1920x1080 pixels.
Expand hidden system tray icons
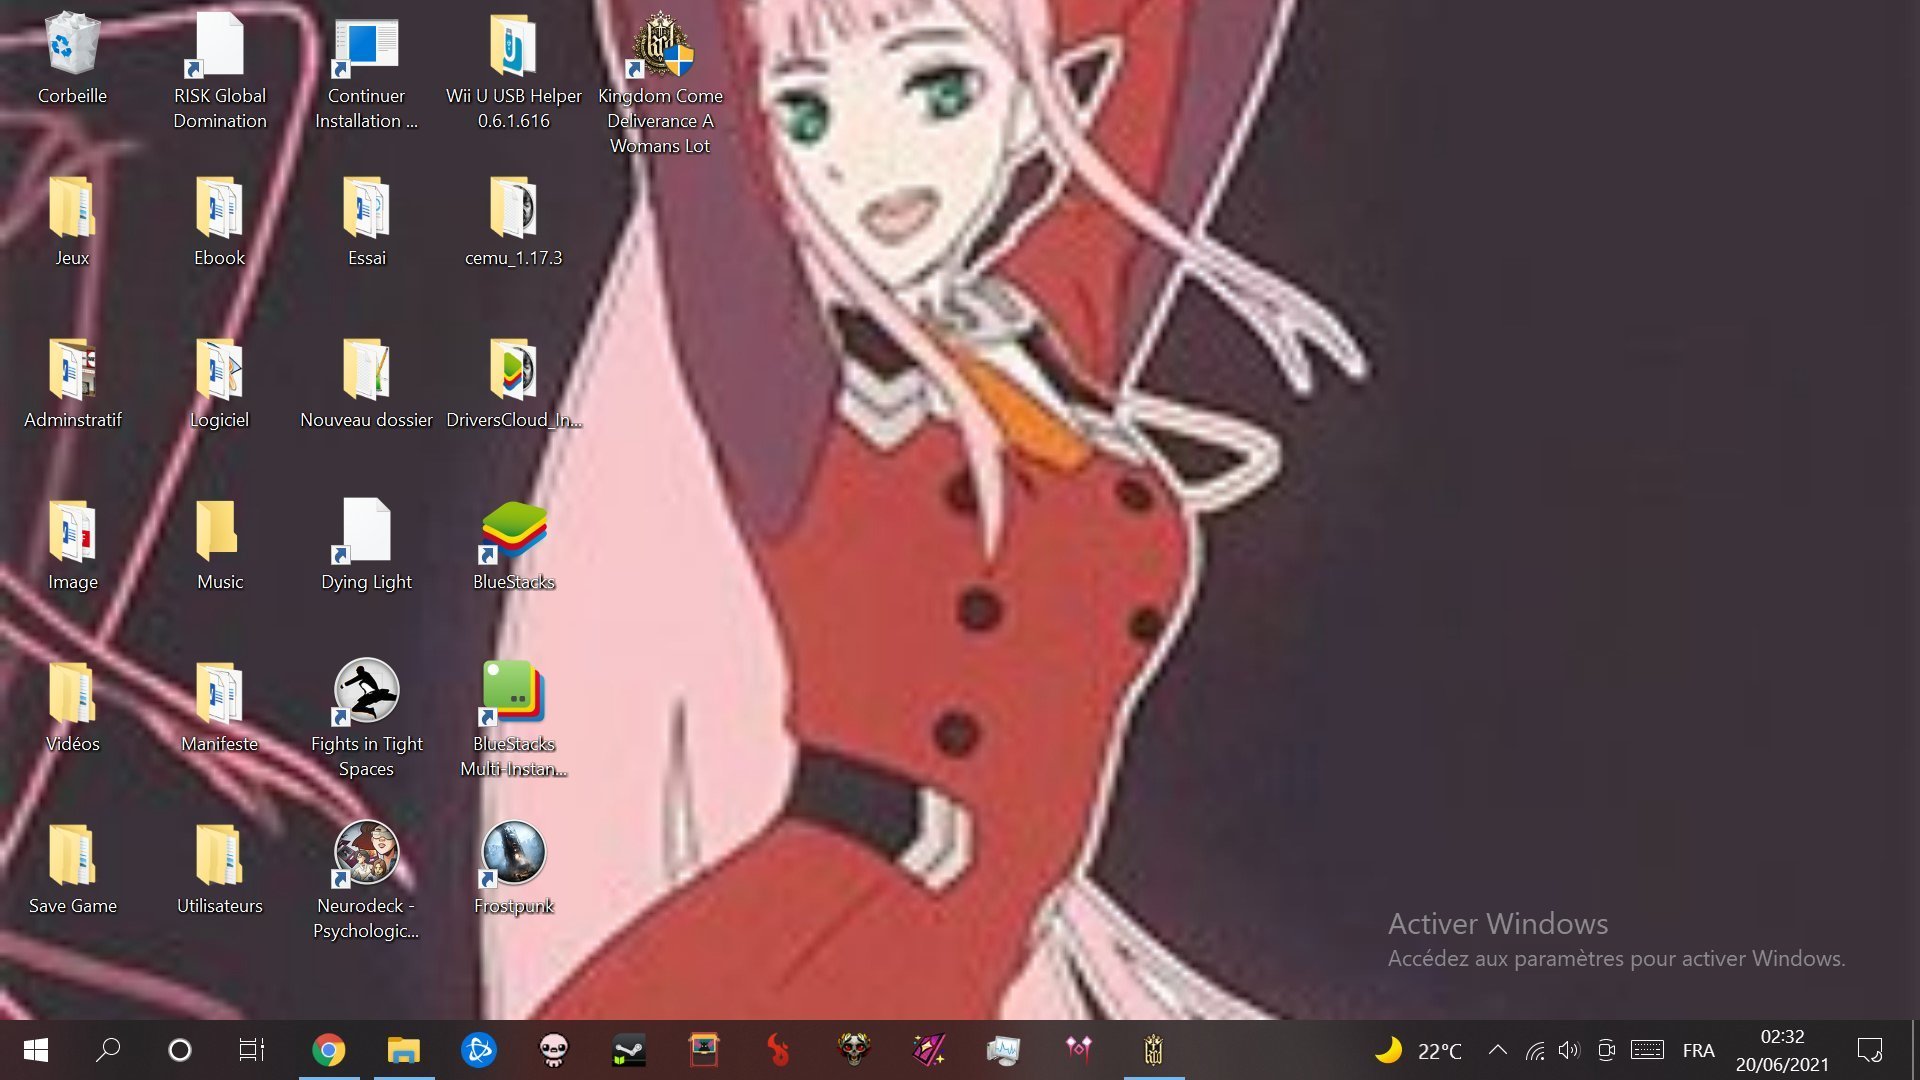[x=1498, y=1050]
